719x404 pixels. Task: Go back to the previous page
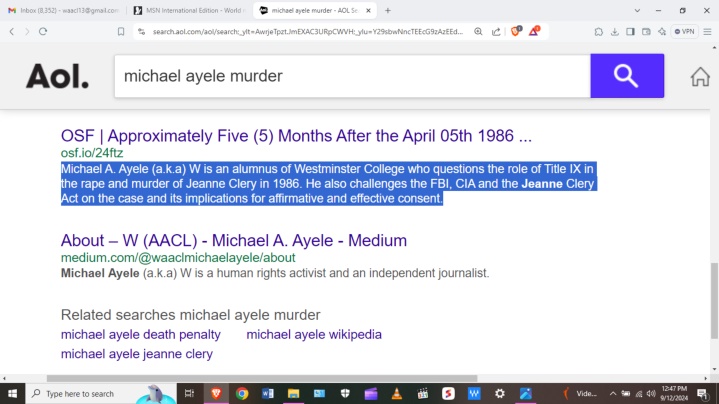(12, 32)
